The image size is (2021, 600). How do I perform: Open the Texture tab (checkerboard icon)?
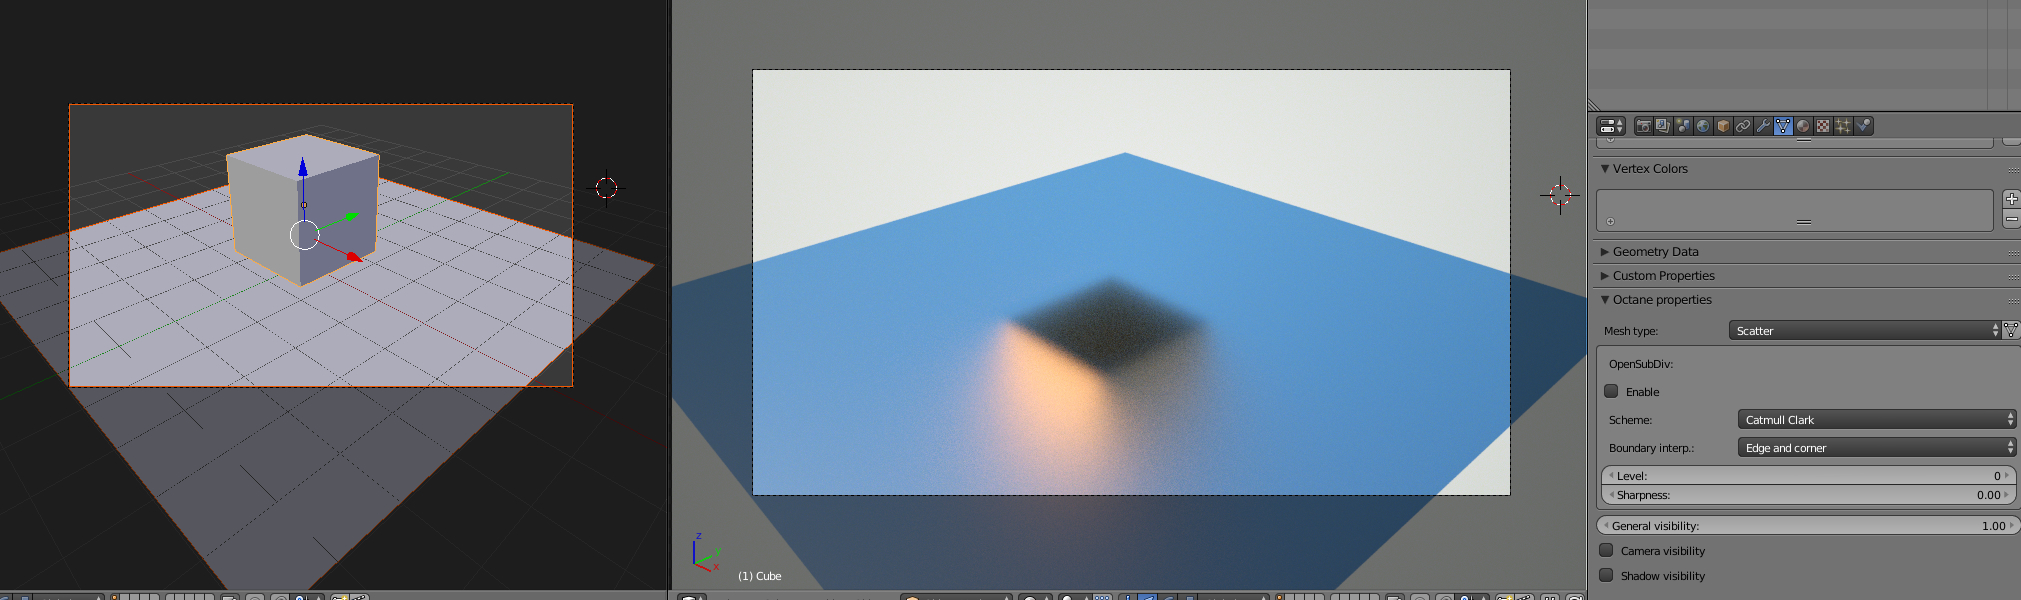1823,126
